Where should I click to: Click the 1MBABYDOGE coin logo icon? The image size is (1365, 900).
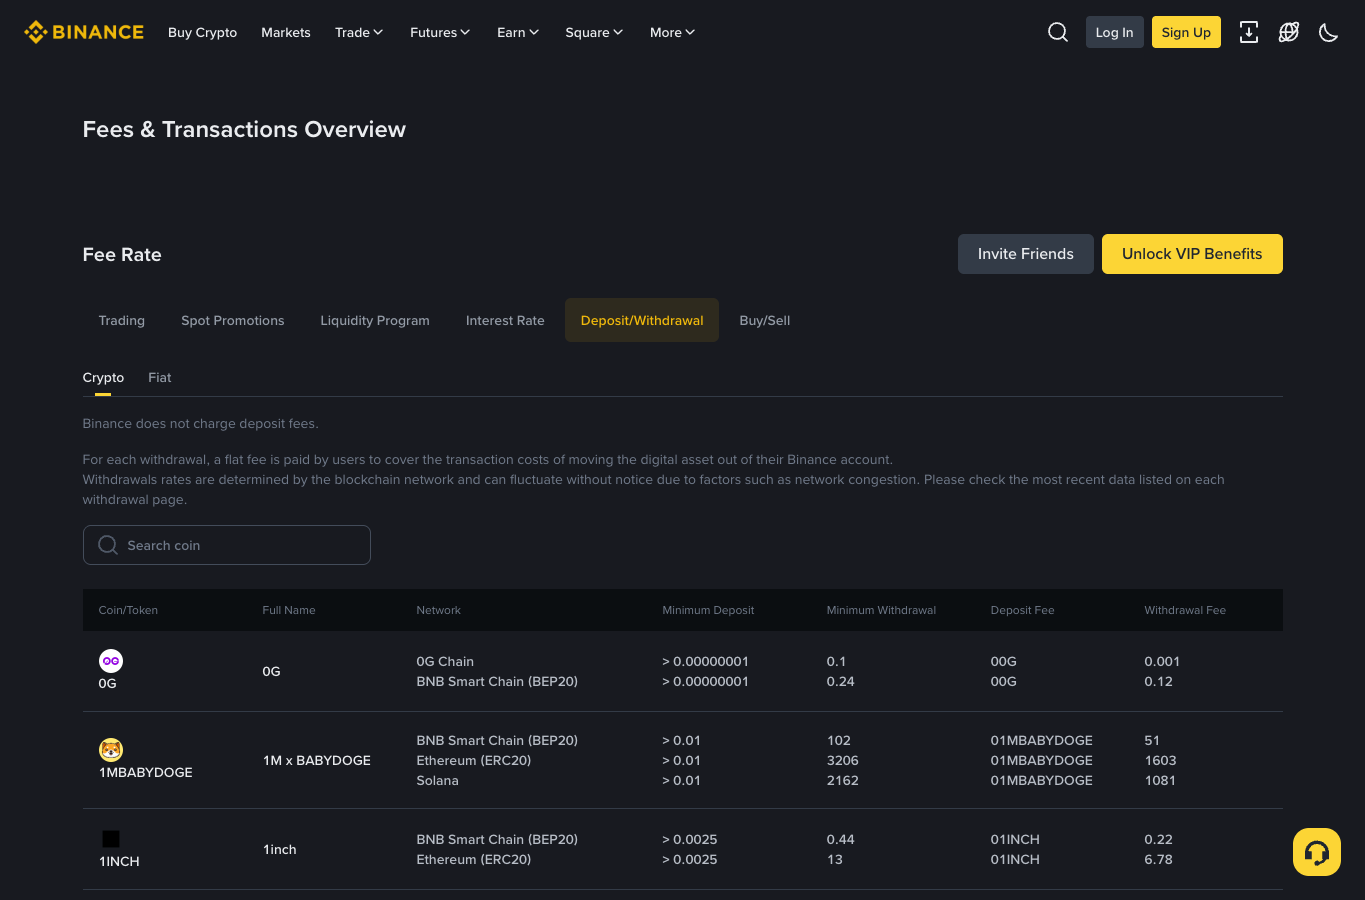[x=111, y=750]
